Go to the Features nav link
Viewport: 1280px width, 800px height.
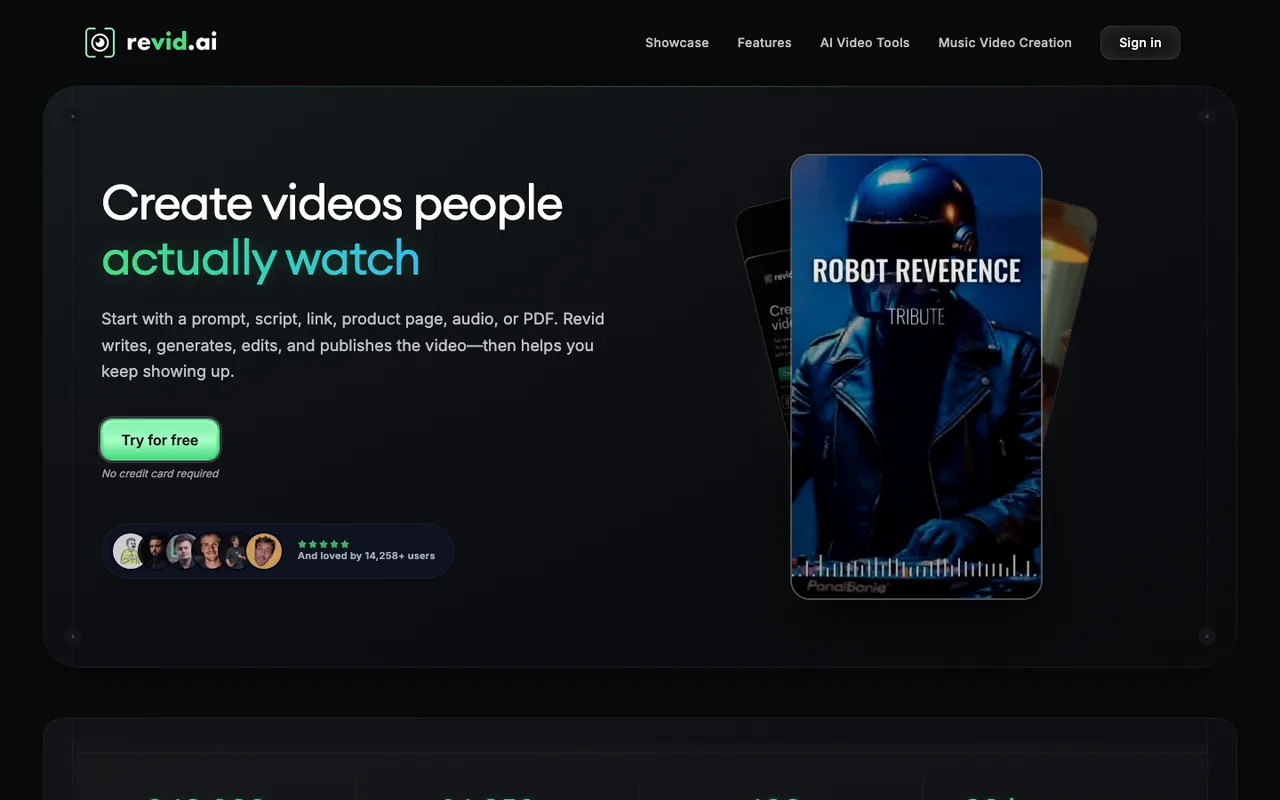pyautogui.click(x=764, y=43)
